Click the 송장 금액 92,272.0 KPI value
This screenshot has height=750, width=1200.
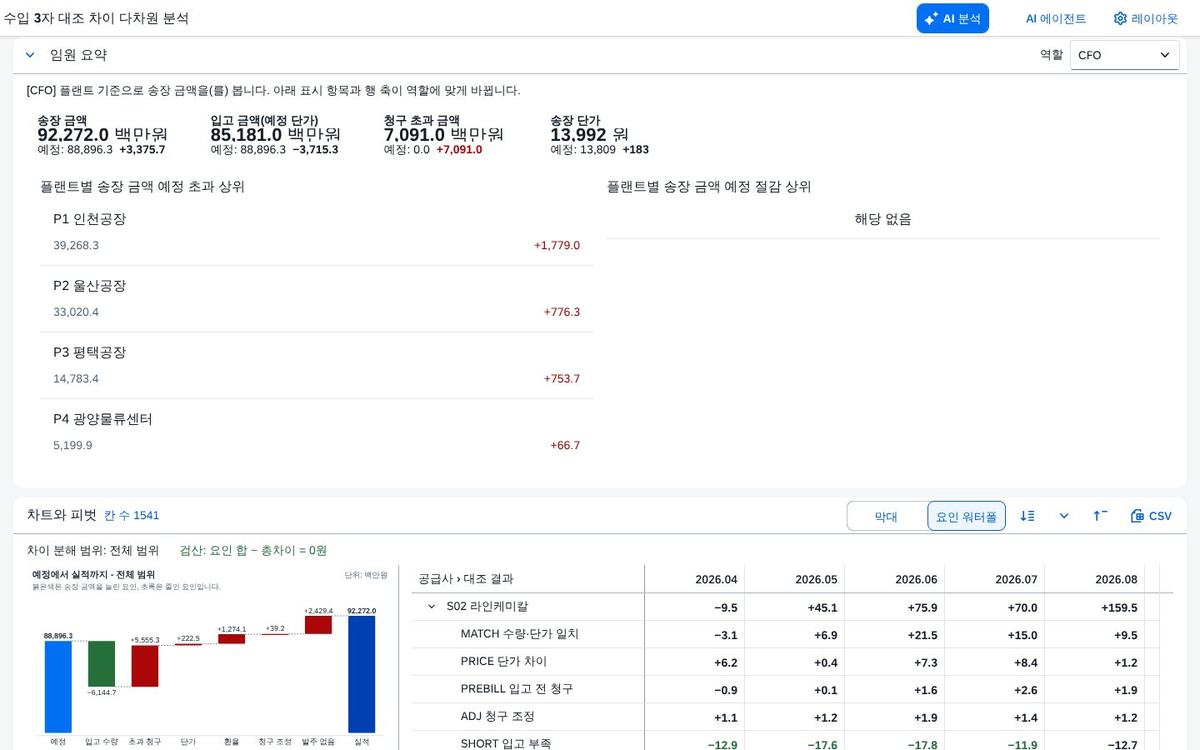[x=102, y=134]
